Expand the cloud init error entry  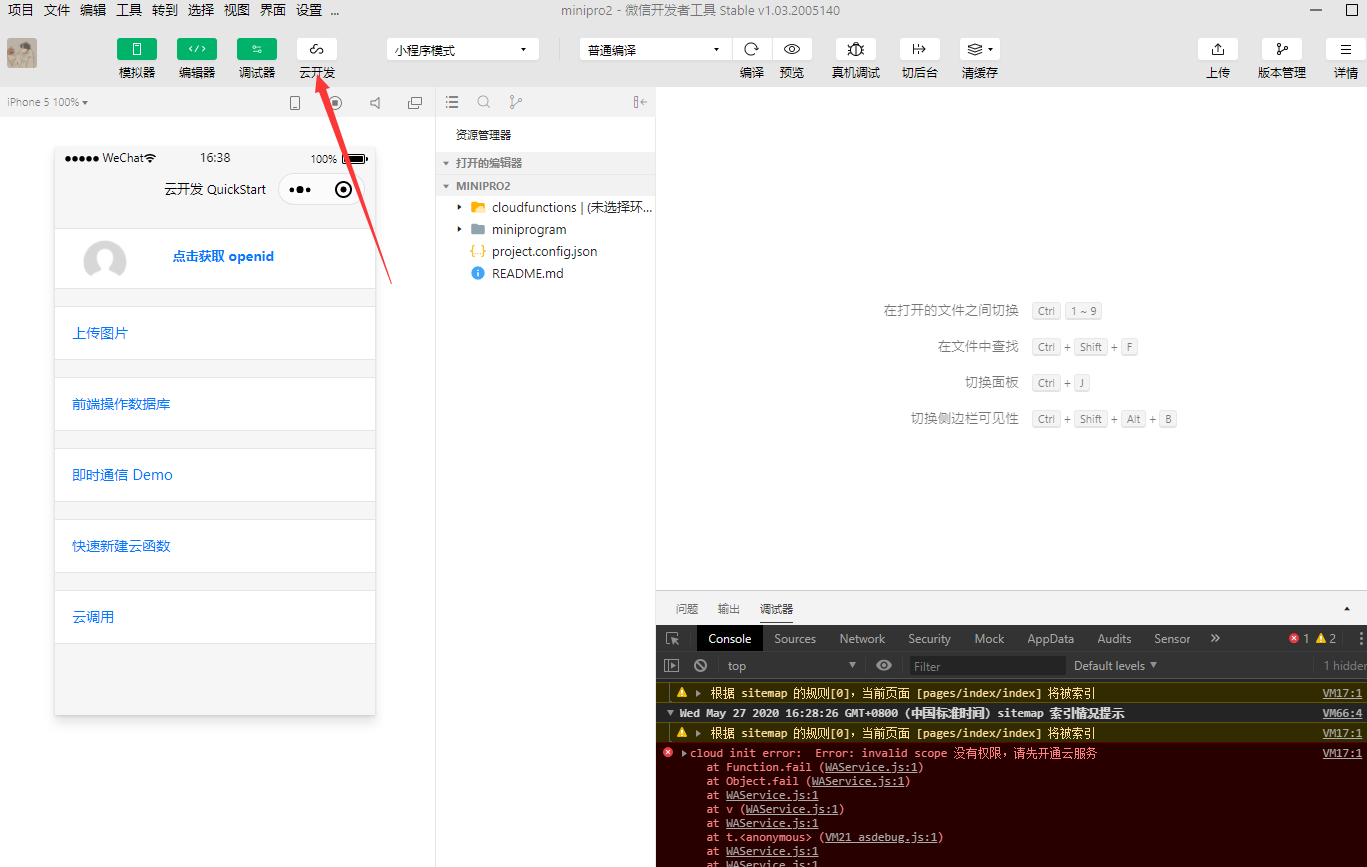tap(684, 753)
